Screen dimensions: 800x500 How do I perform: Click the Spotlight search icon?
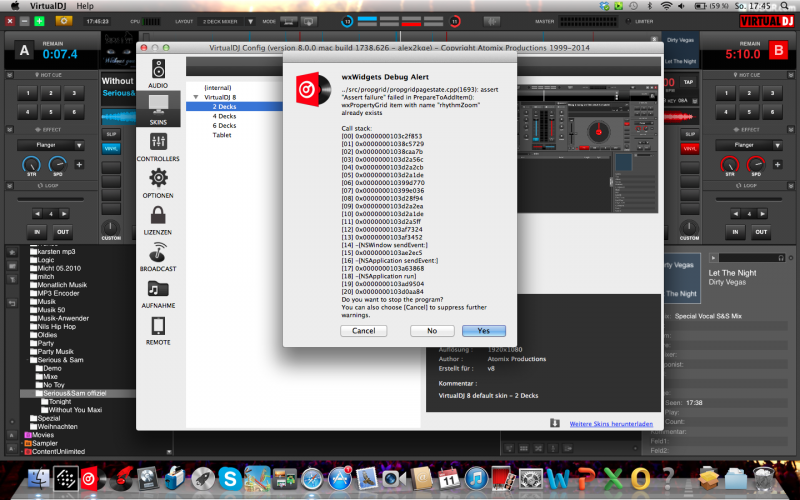pyautogui.click(x=785, y=6)
